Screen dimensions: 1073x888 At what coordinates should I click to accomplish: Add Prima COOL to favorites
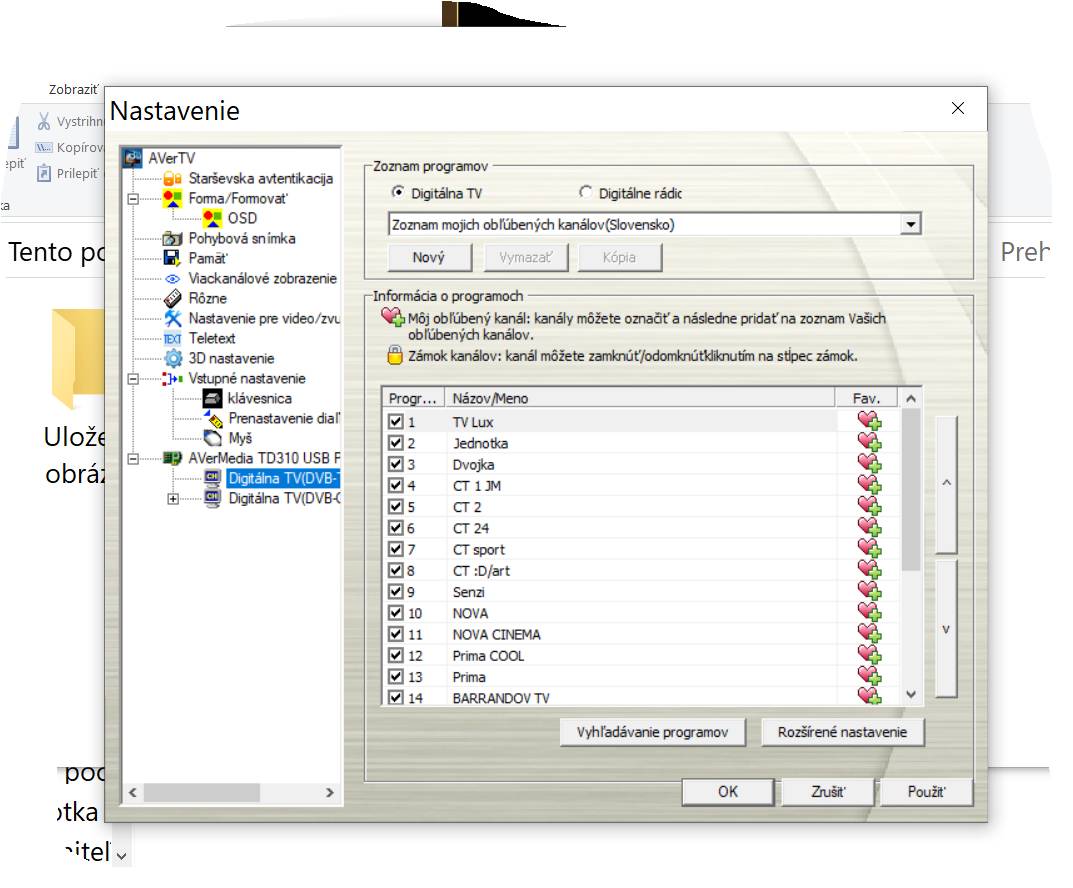(869, 655)
